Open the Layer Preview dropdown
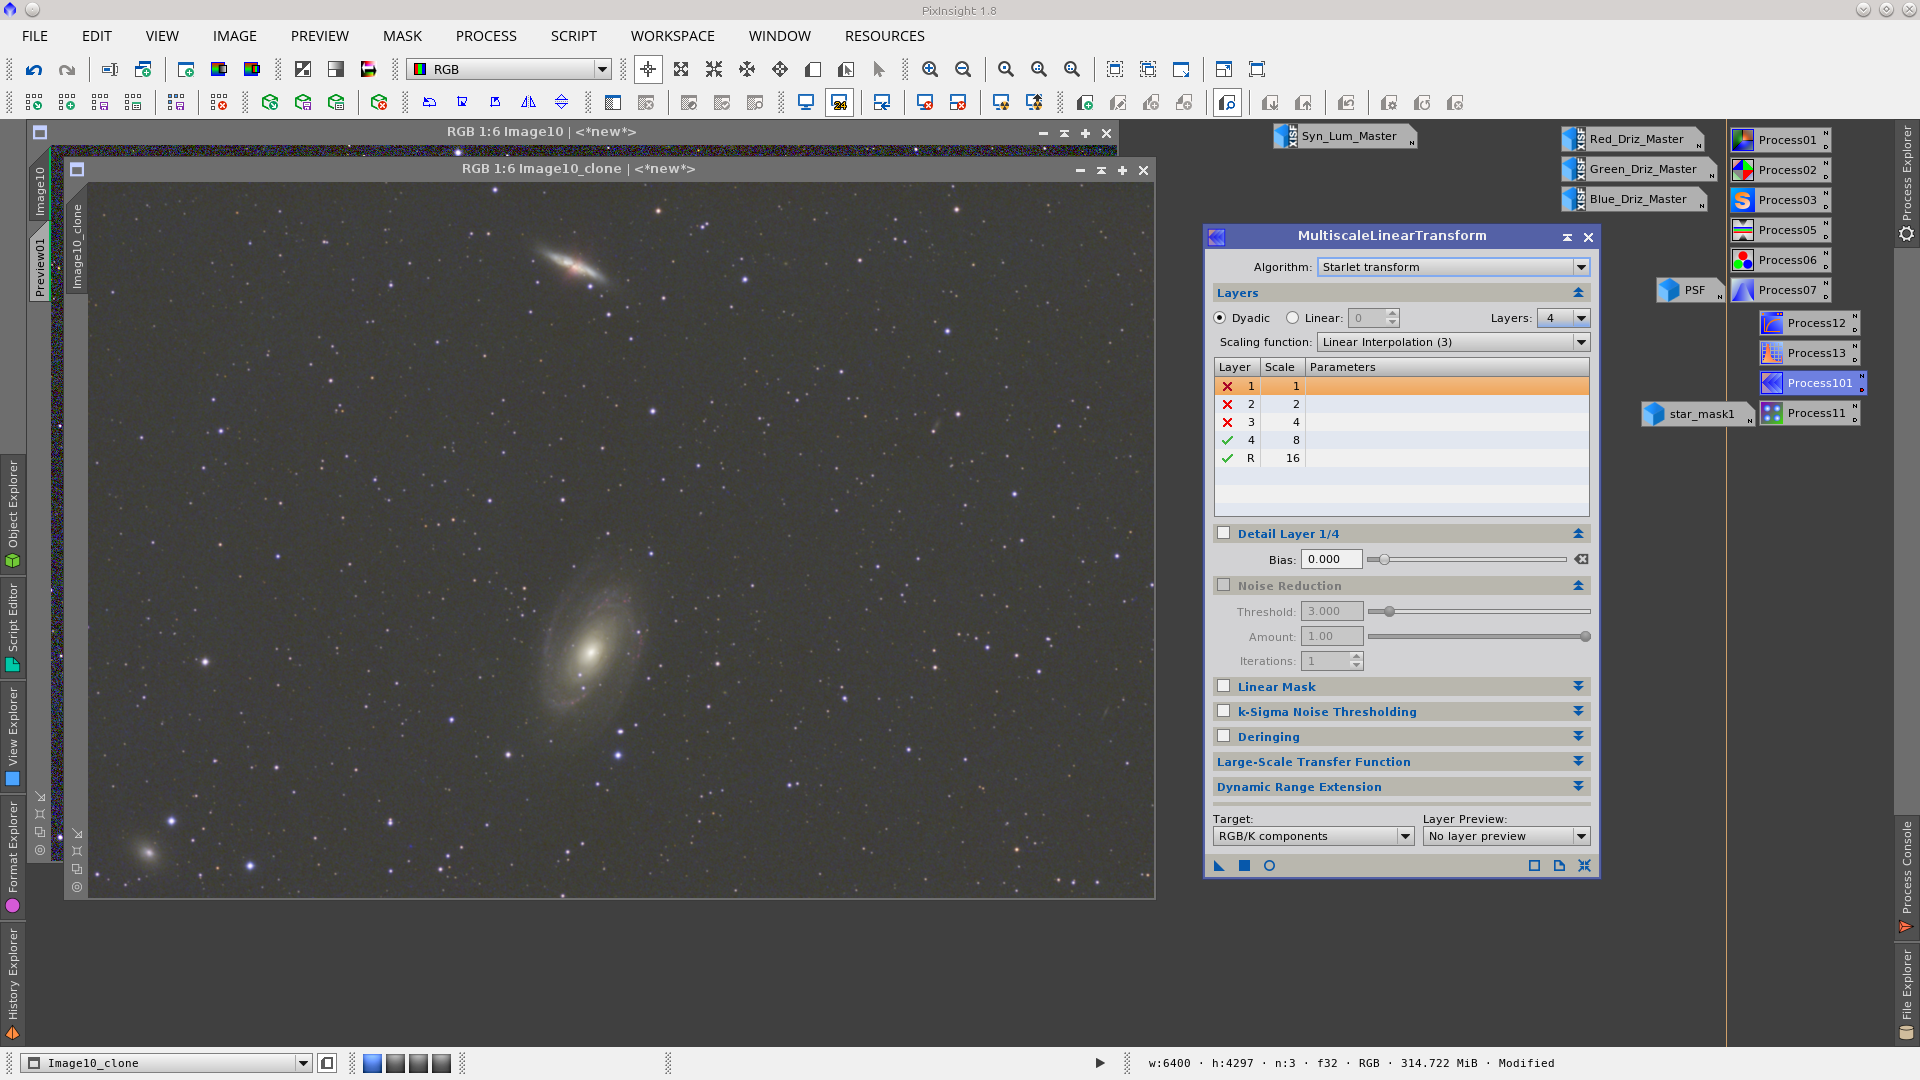Image resolution: width=1920 pixels, height=1080 pixels. point(1506,835)
